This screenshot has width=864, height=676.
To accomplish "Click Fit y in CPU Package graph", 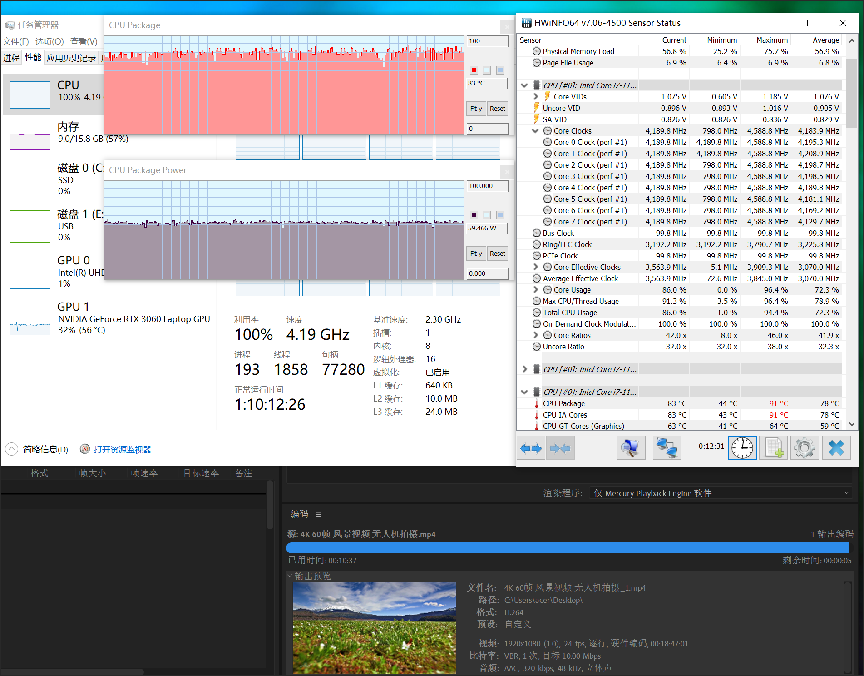I will click(x=476, y=108).
